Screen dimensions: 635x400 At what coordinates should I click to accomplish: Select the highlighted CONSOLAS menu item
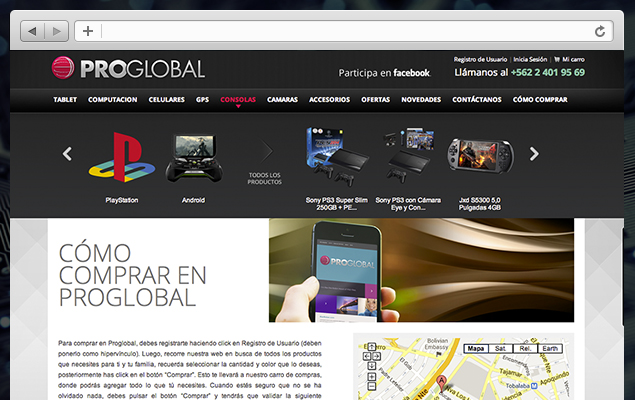coord(238,100)
